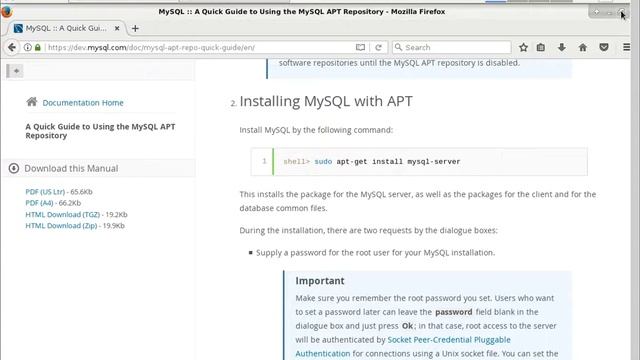
Task: Download the HTML Download (TGZ) file
Action: (62, 214)
